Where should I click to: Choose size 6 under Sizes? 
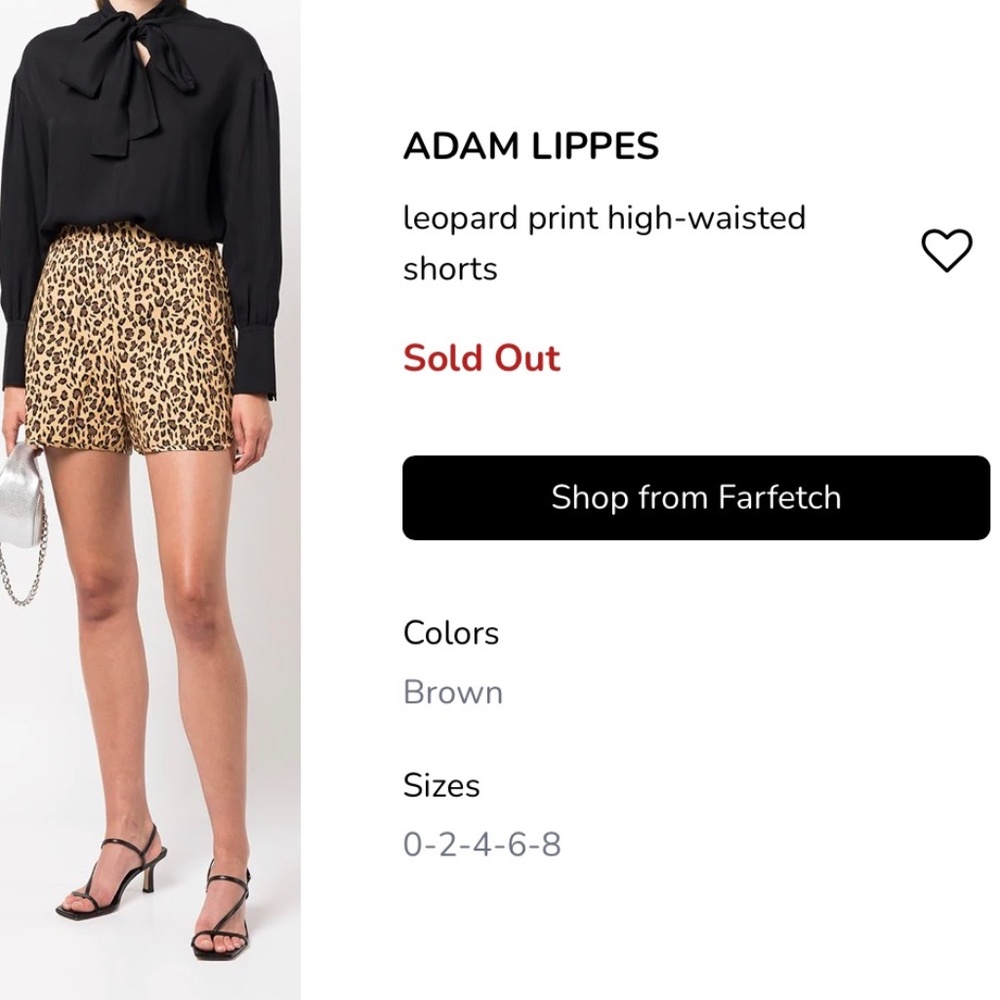point(518,844)
